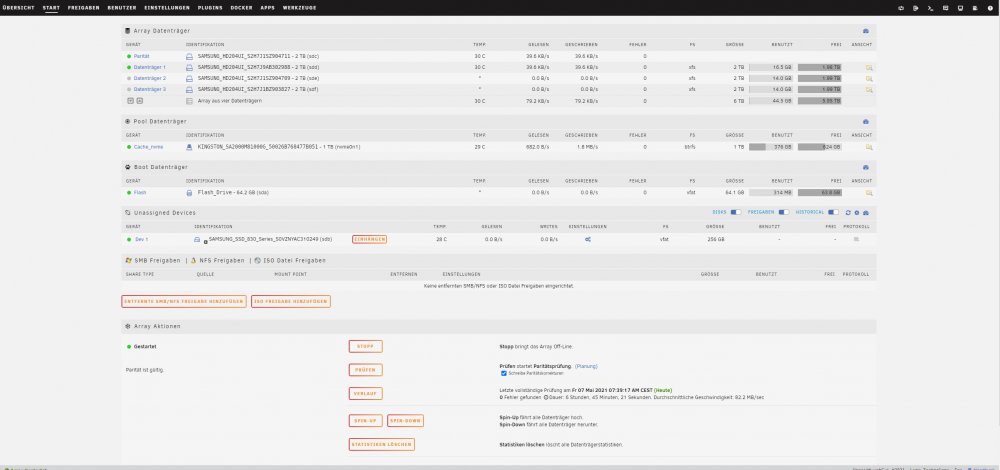Open the system info monitor icon
This screenshot has height=470, width=1000.
coord(961,8)
